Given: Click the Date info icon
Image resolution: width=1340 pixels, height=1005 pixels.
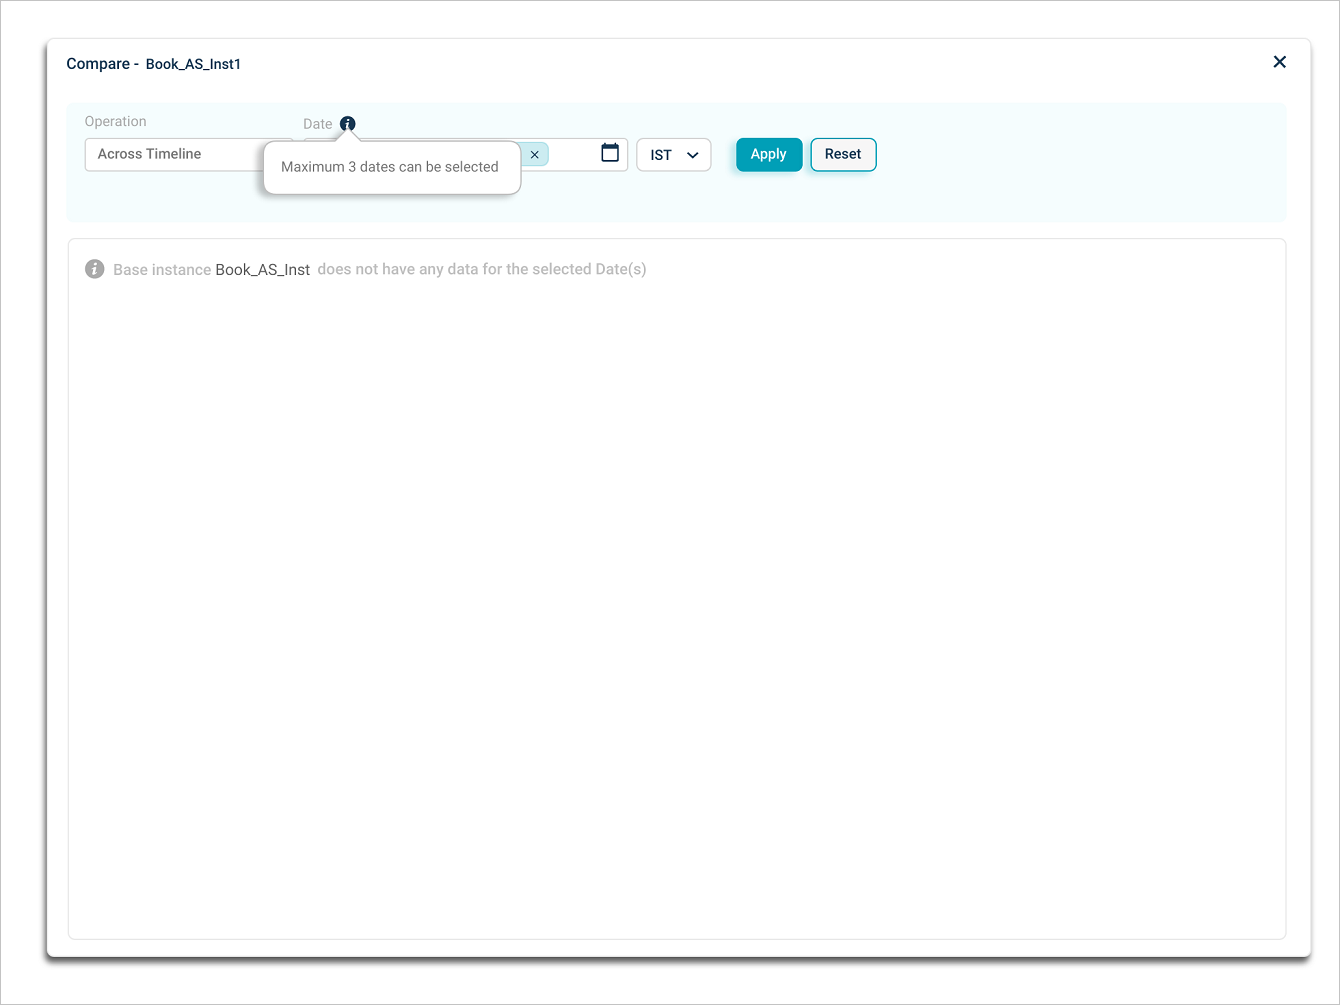Looking at the screenshot, I should tap(347, 124).
